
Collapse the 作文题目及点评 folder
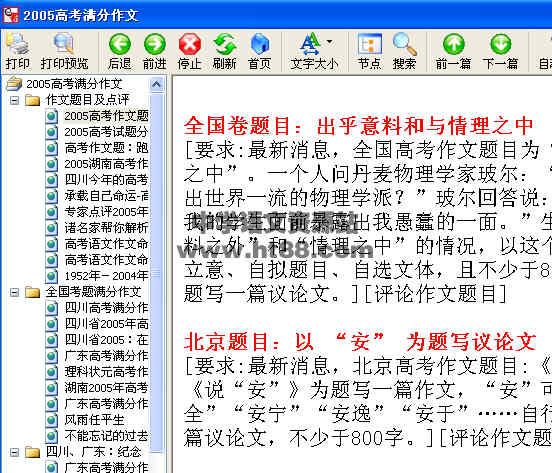[x=14, y=100]
